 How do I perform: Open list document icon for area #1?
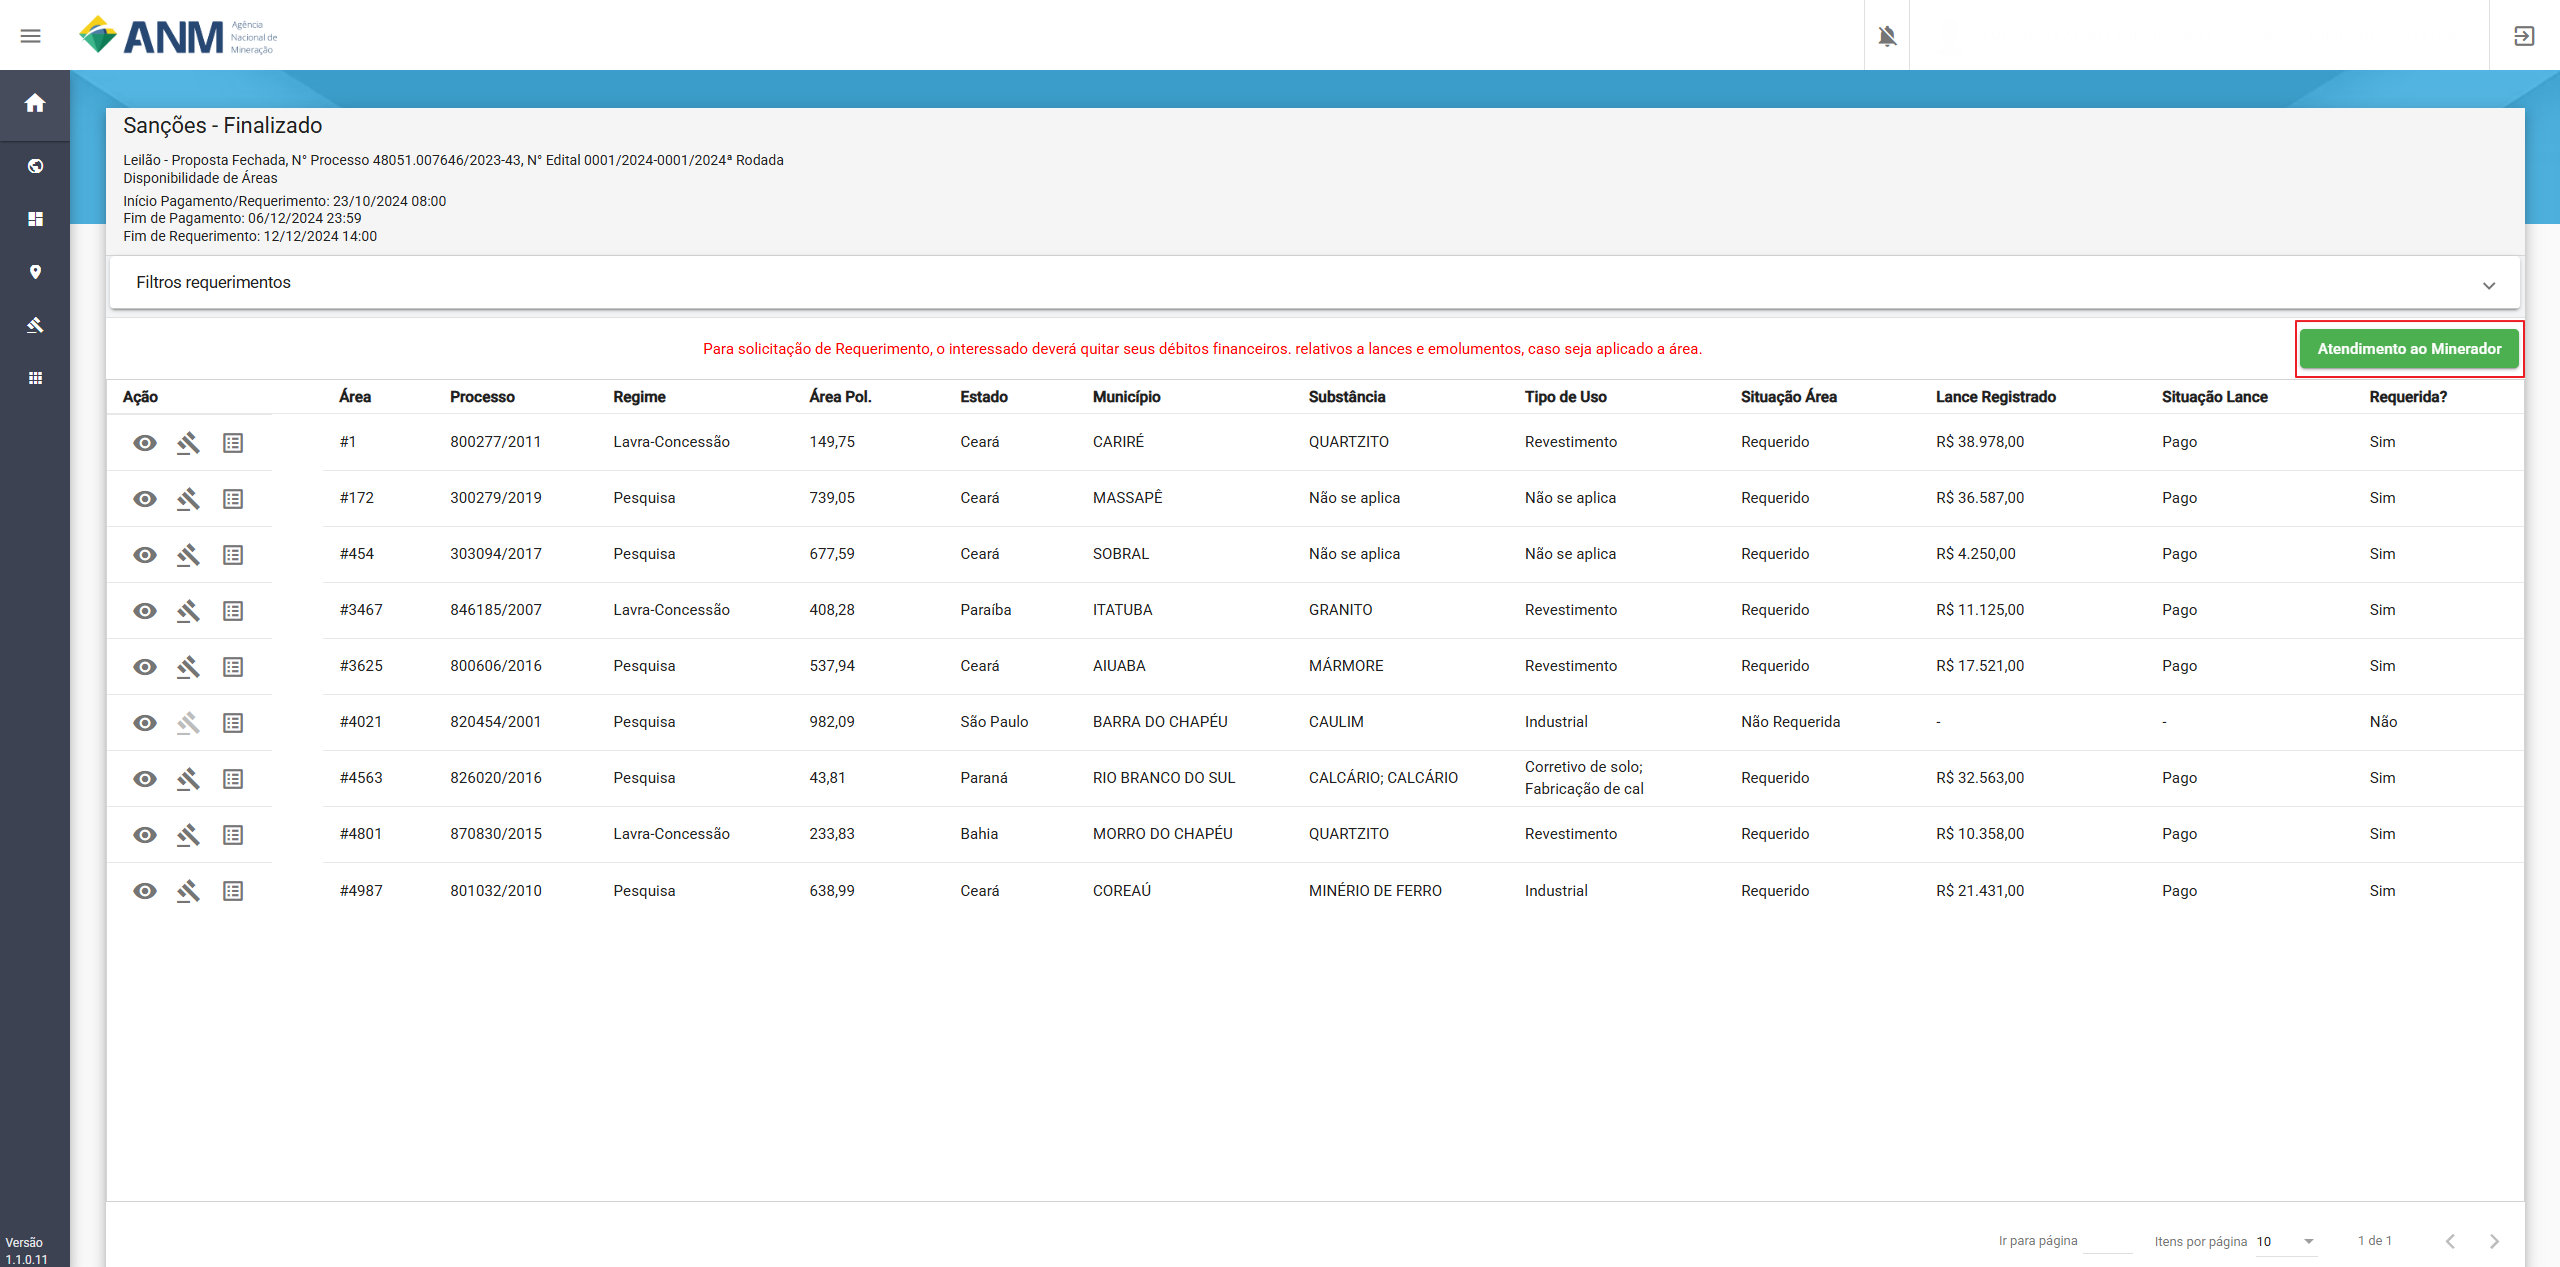233,443
